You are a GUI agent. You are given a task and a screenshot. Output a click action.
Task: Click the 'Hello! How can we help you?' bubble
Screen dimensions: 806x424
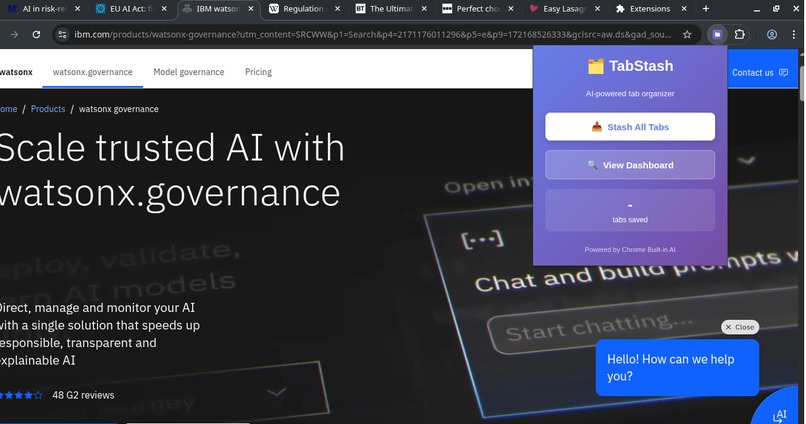(x=677, y=367)
